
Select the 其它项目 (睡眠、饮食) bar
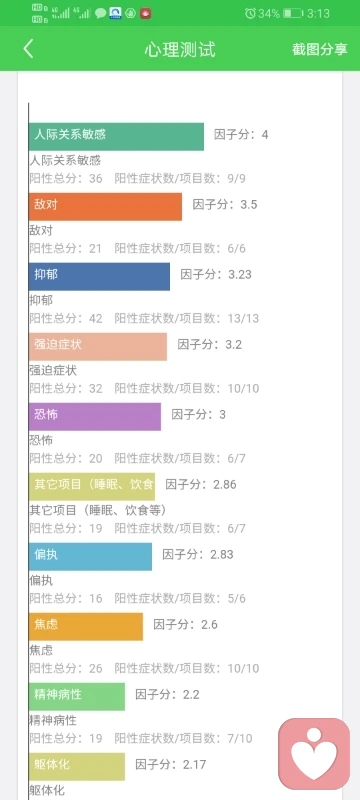pyautogui.click(x=92, y=486)
